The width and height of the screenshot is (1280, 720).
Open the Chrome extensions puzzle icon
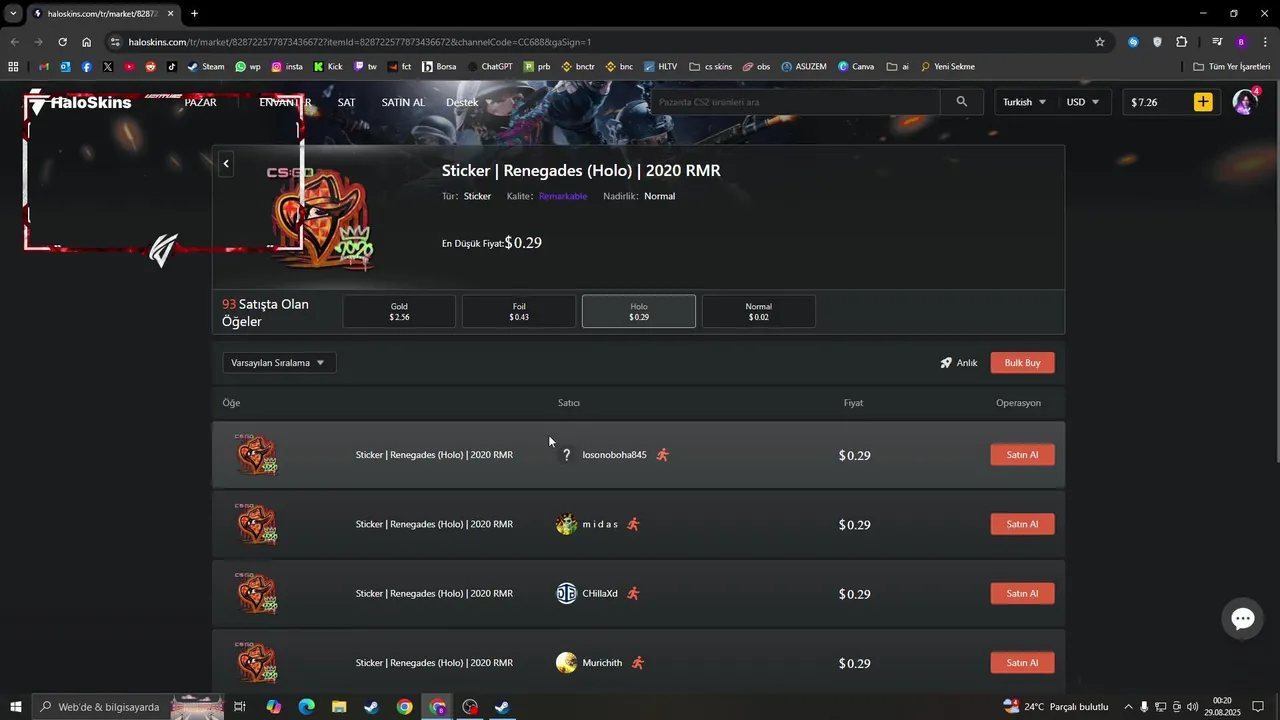click(x=1182, y=42)
